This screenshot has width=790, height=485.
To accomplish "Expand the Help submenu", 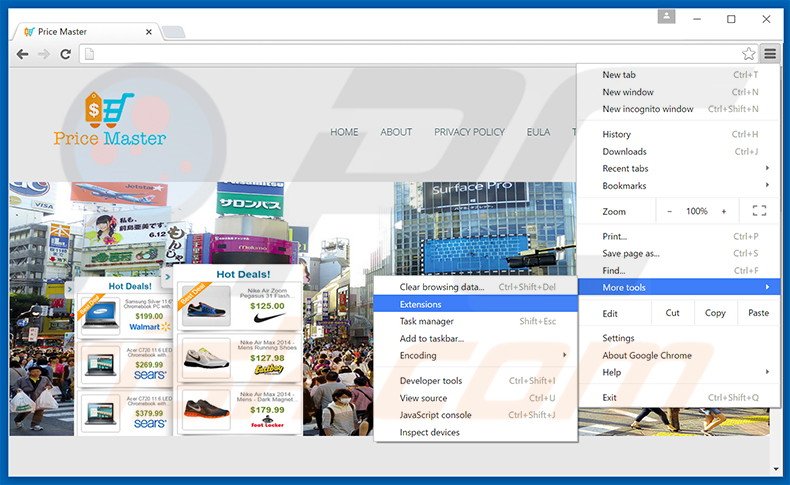I will pyautogui.click(x=679, y=372).
